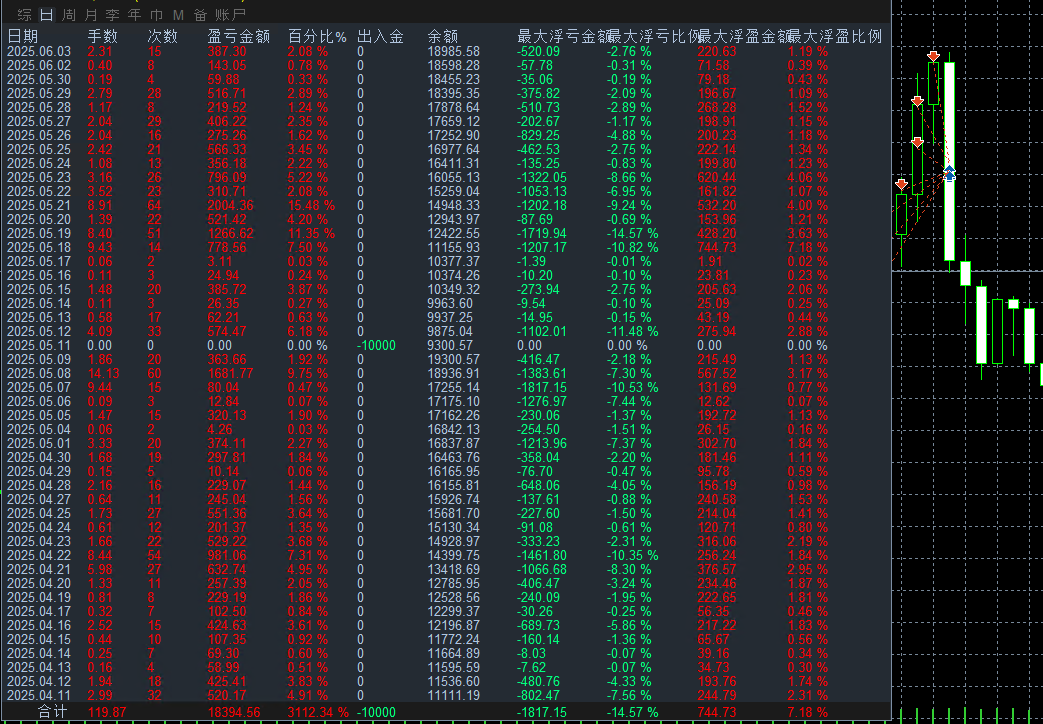
Task: Select the 2025.05.01 date cell
Action: coord(39,443)
